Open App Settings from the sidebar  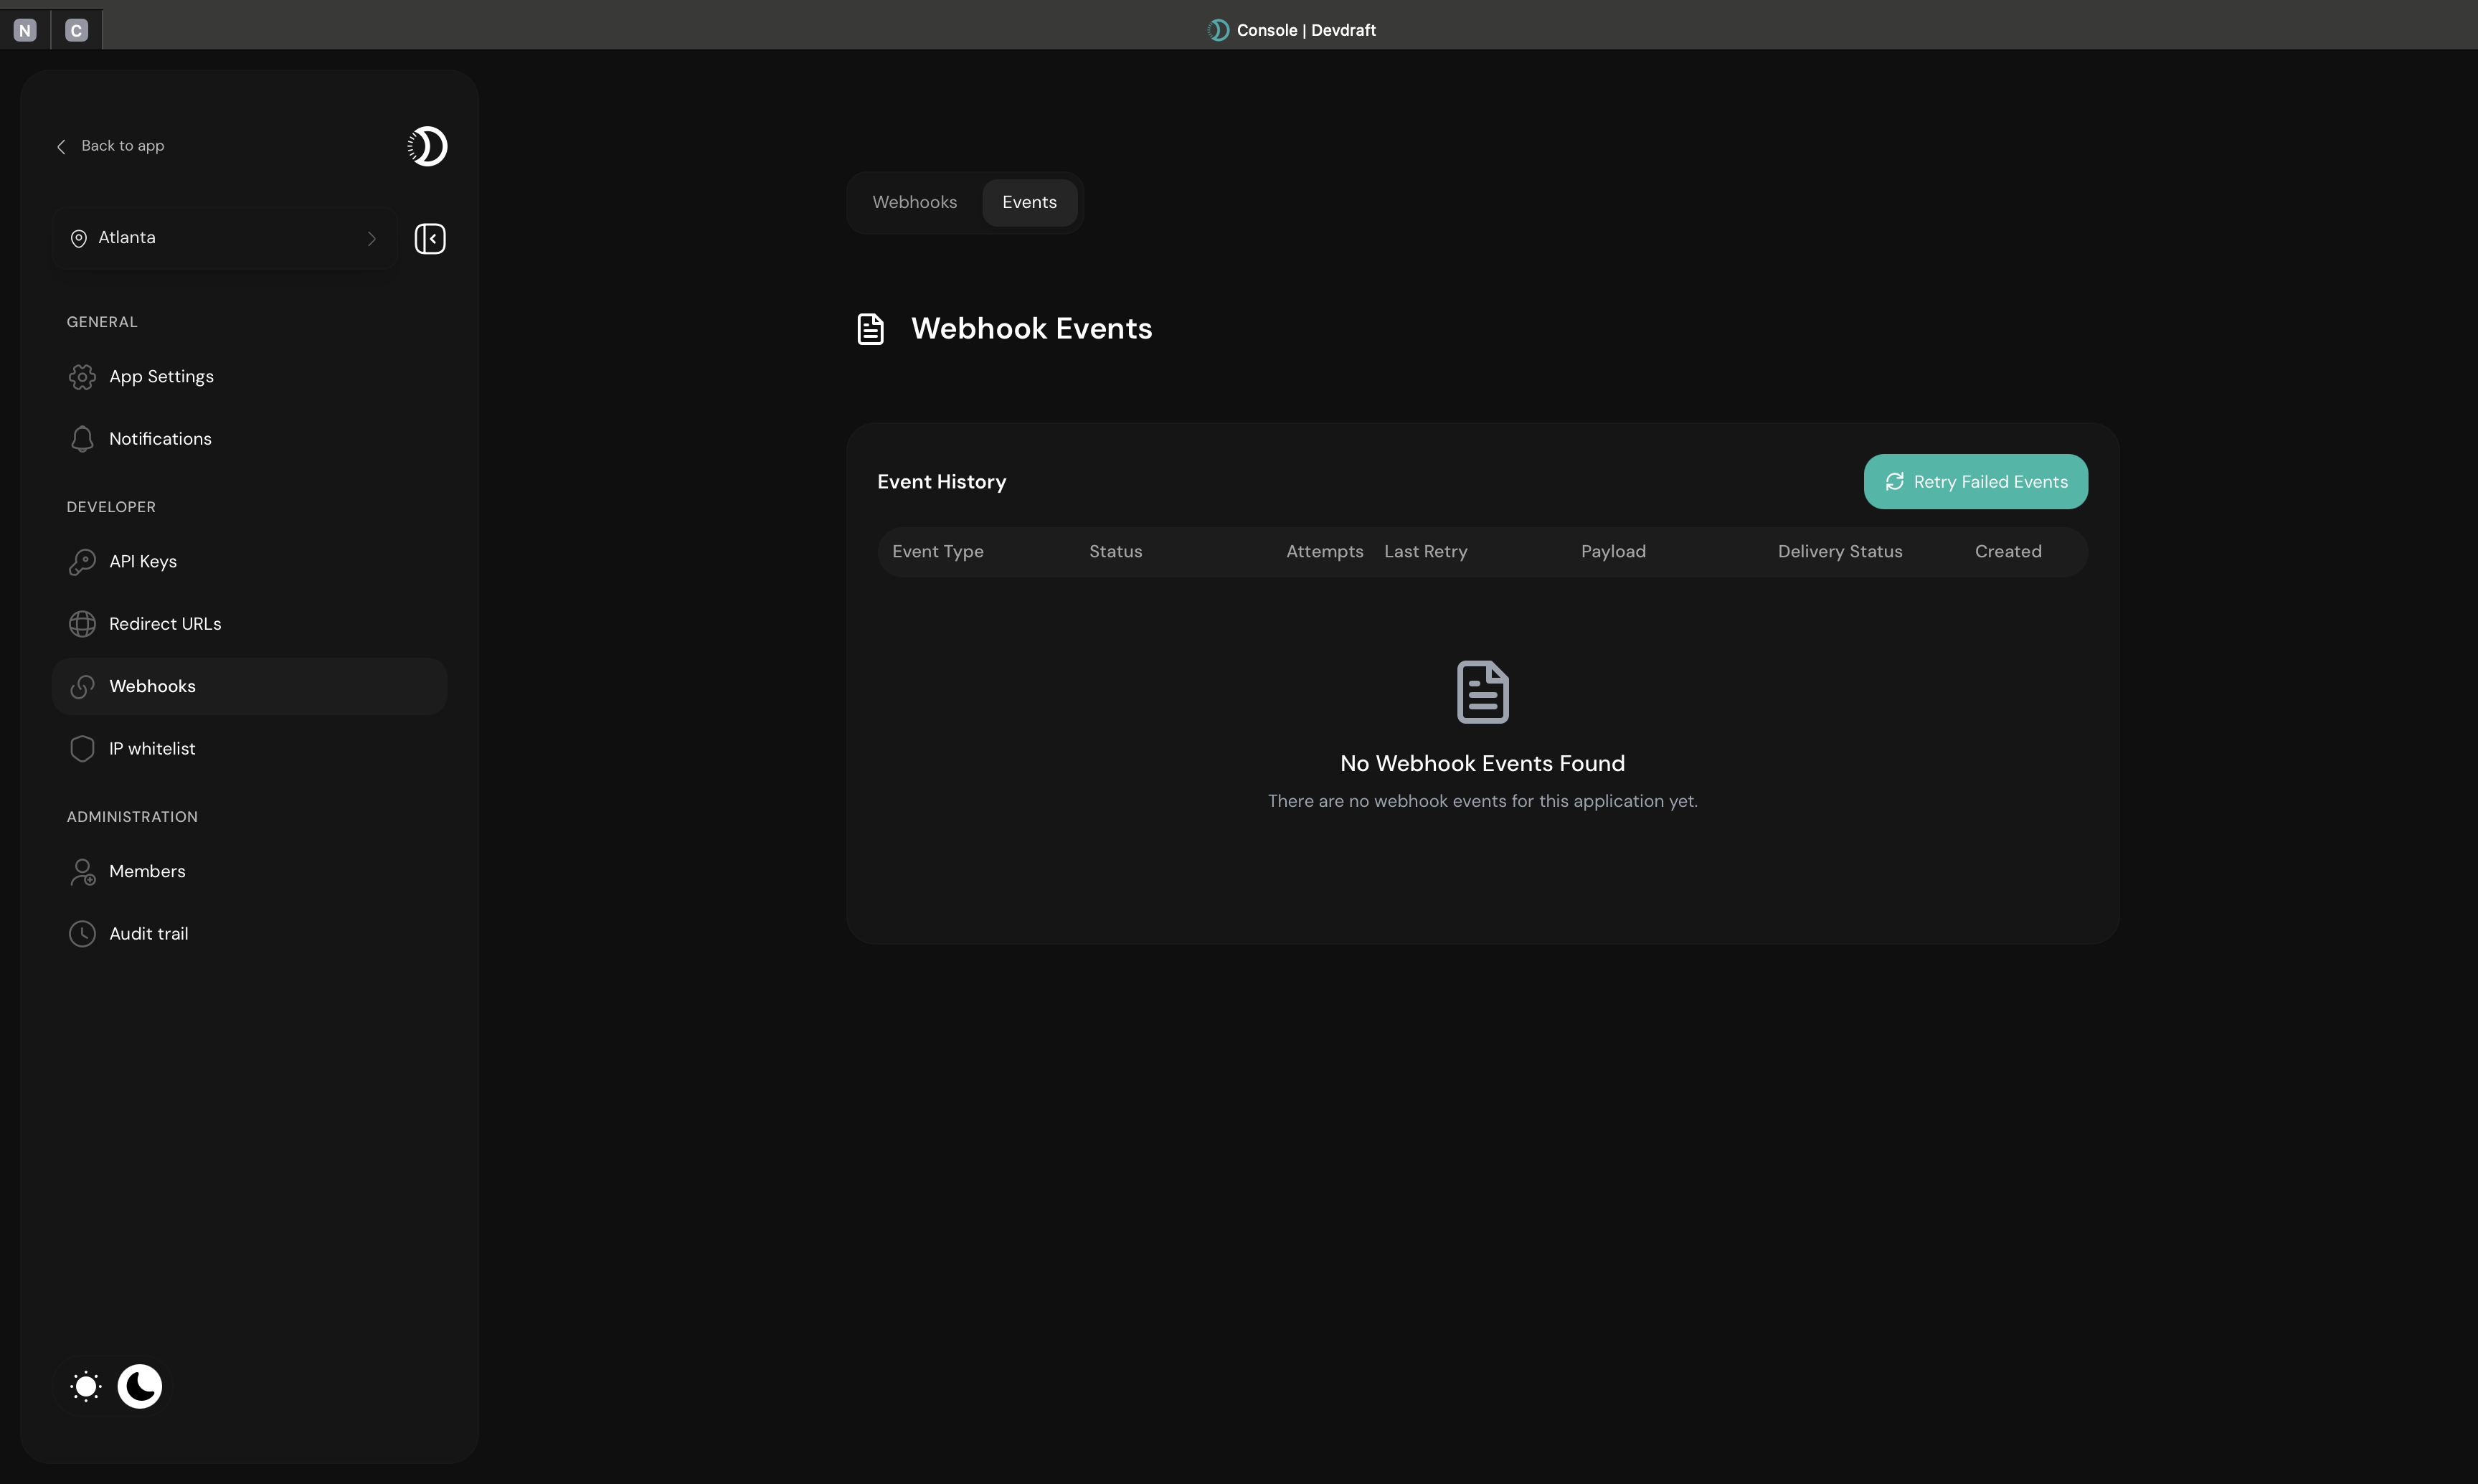pyautogui.click(x=161, y=376)
